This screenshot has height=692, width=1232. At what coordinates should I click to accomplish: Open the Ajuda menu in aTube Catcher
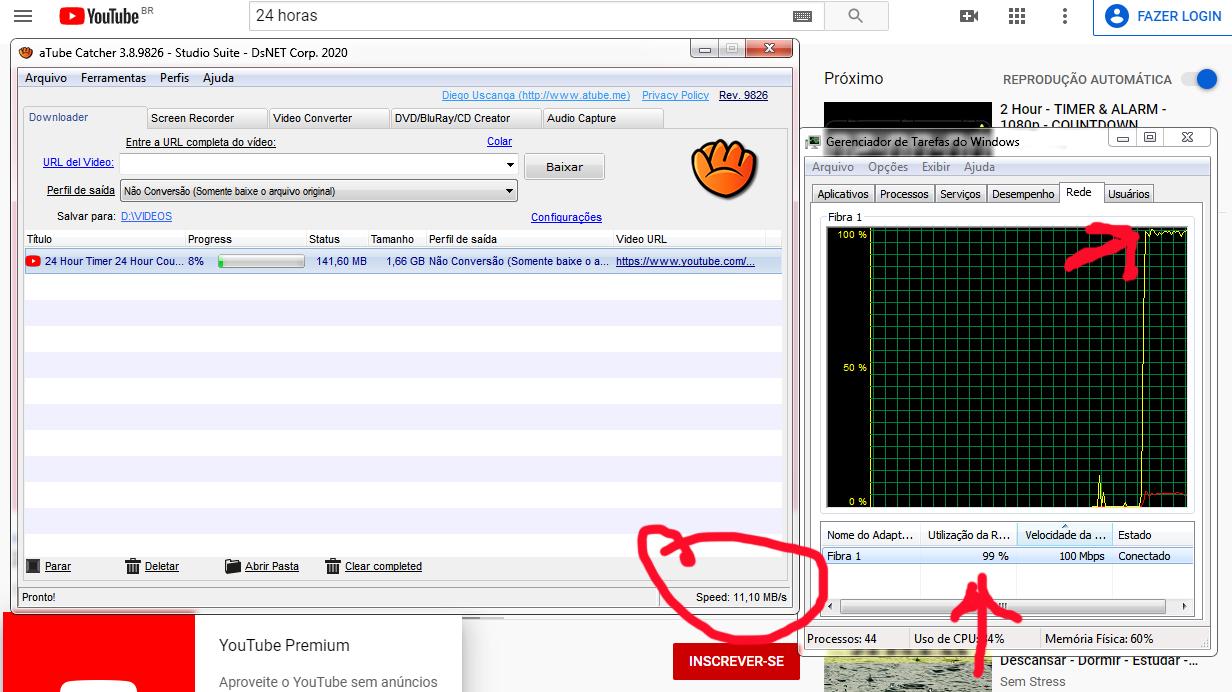click(x=218, y=78)
